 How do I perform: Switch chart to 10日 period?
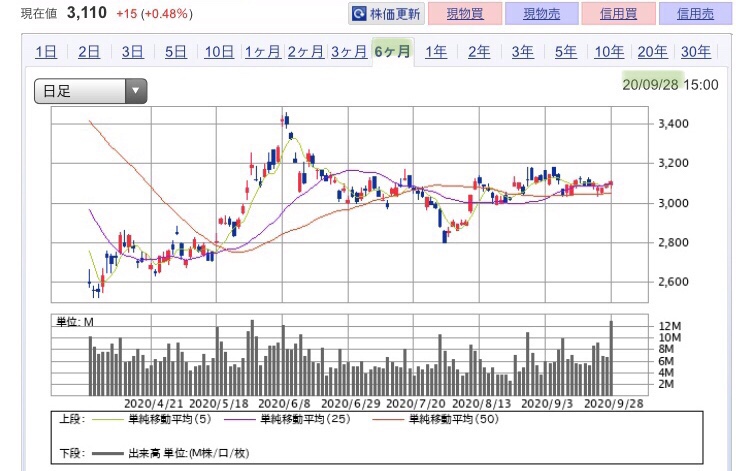coord(219,52)
